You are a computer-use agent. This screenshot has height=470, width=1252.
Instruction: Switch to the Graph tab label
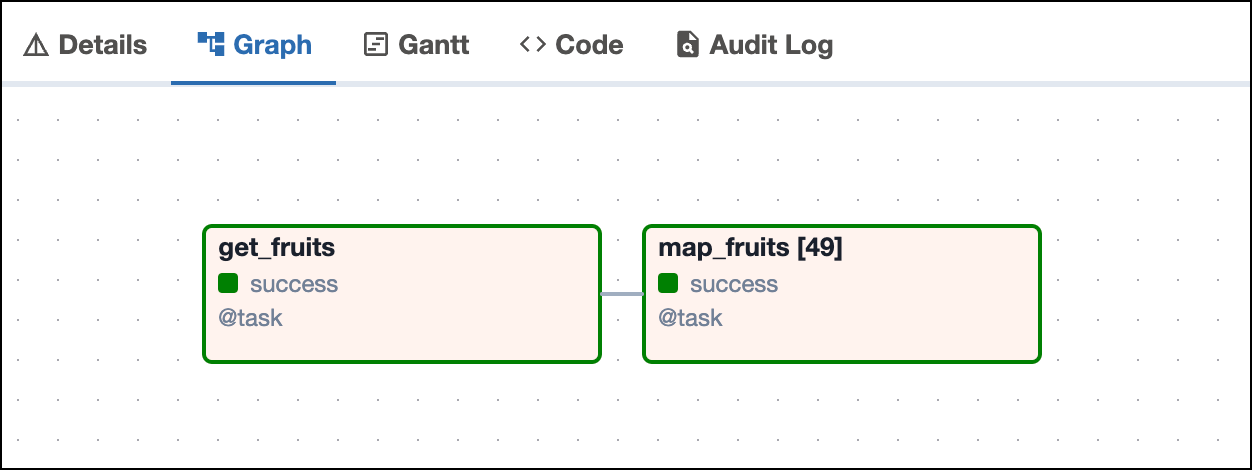click(x=272, y=45)
